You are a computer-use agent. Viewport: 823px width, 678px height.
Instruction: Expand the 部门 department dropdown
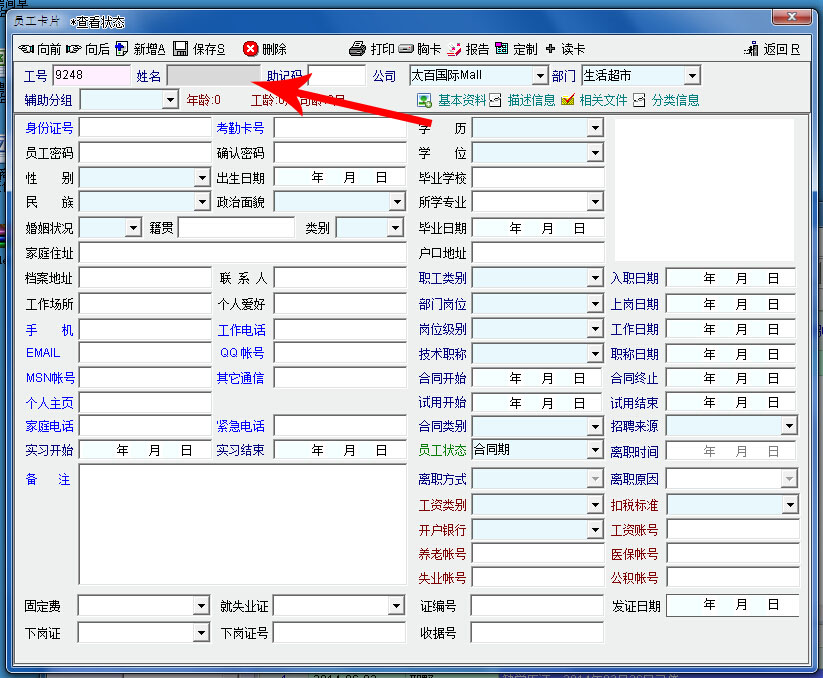[x=692, y=76]
